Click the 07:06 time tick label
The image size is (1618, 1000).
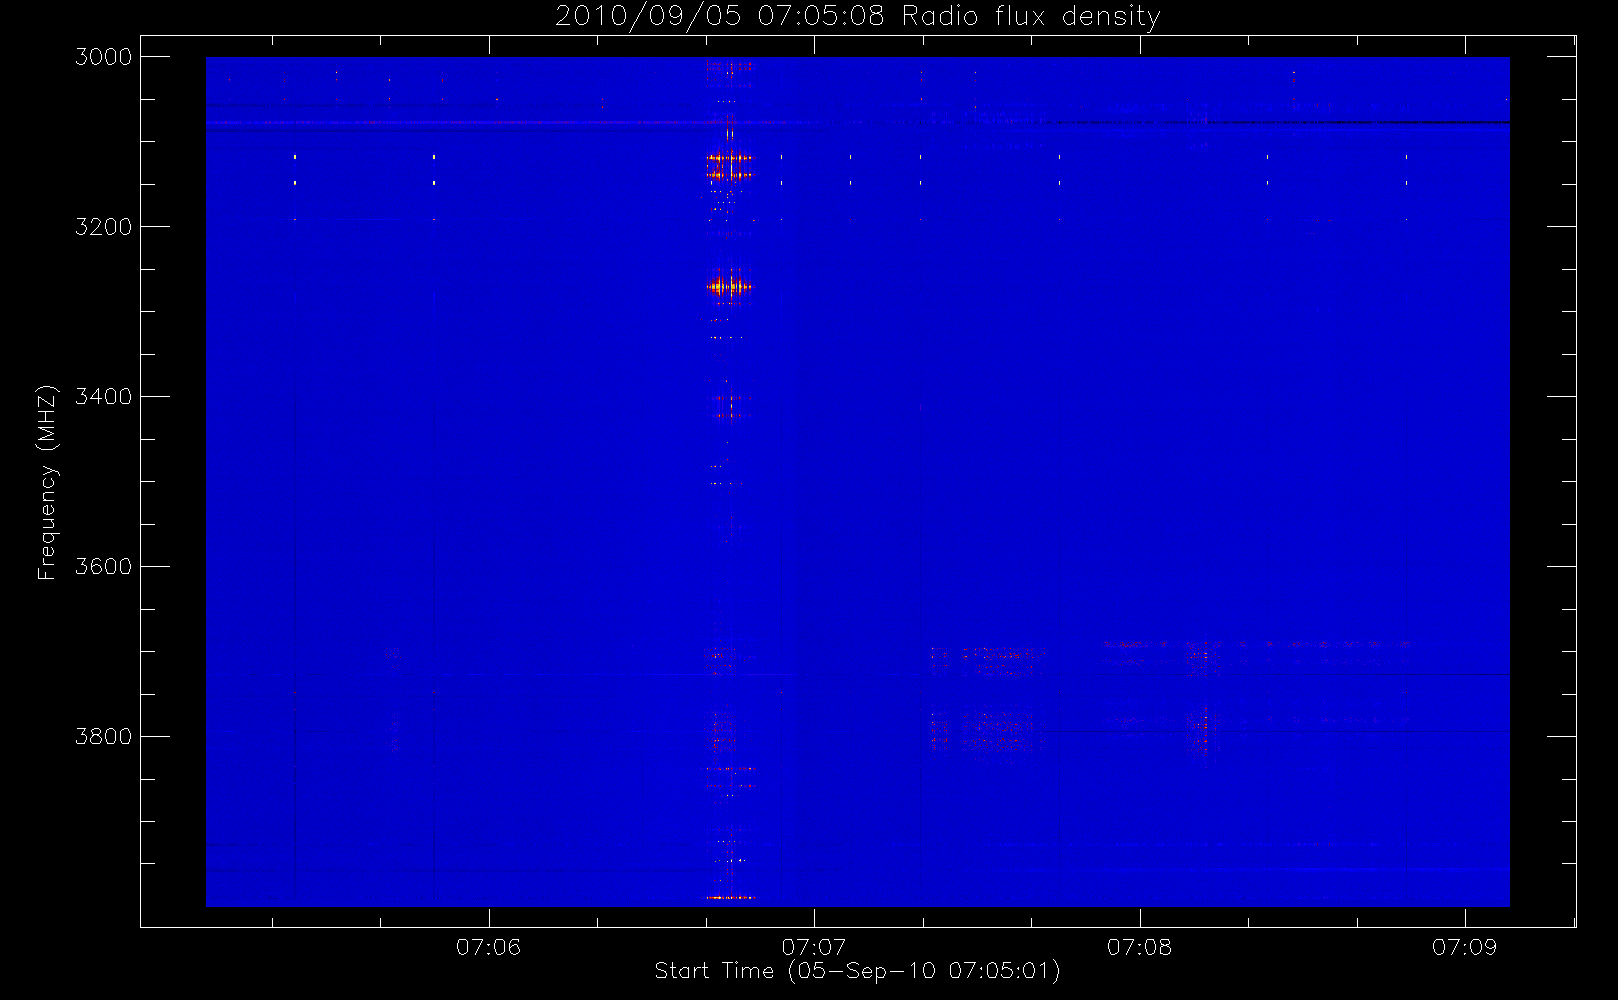489,947
